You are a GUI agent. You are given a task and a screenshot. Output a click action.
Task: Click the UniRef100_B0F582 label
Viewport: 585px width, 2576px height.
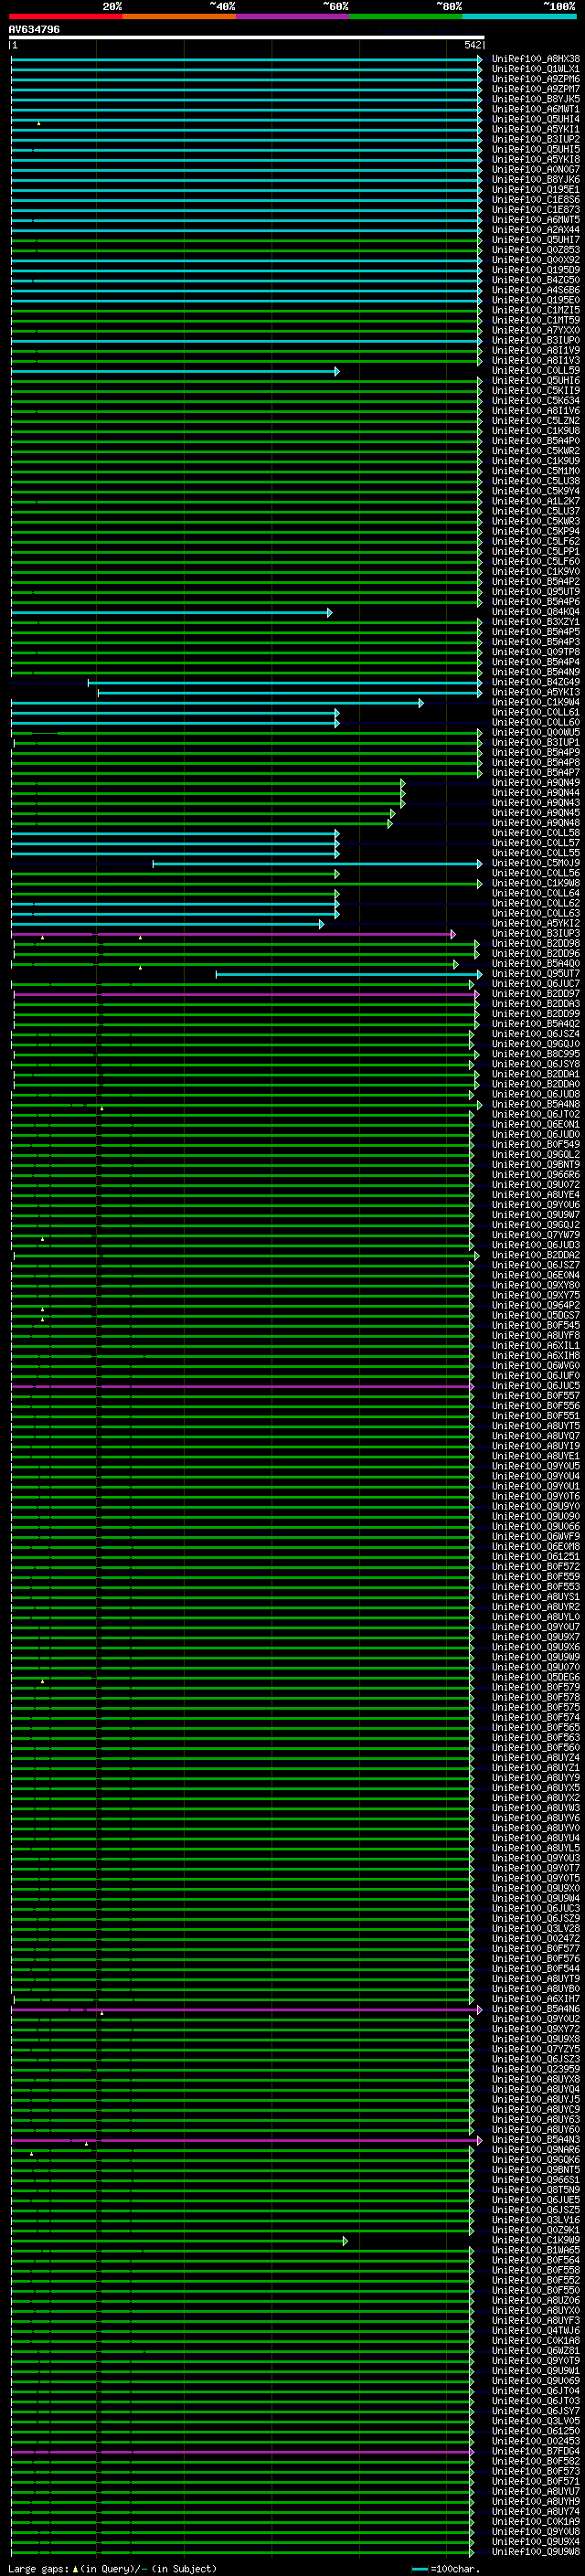[x=535, y=2461]
